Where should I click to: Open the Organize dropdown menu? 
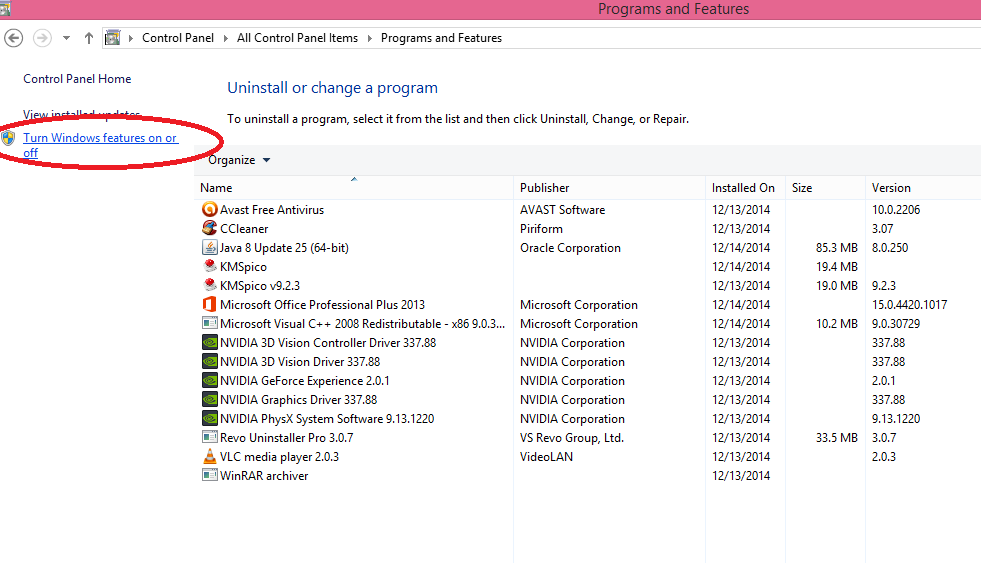pos(239,160)
